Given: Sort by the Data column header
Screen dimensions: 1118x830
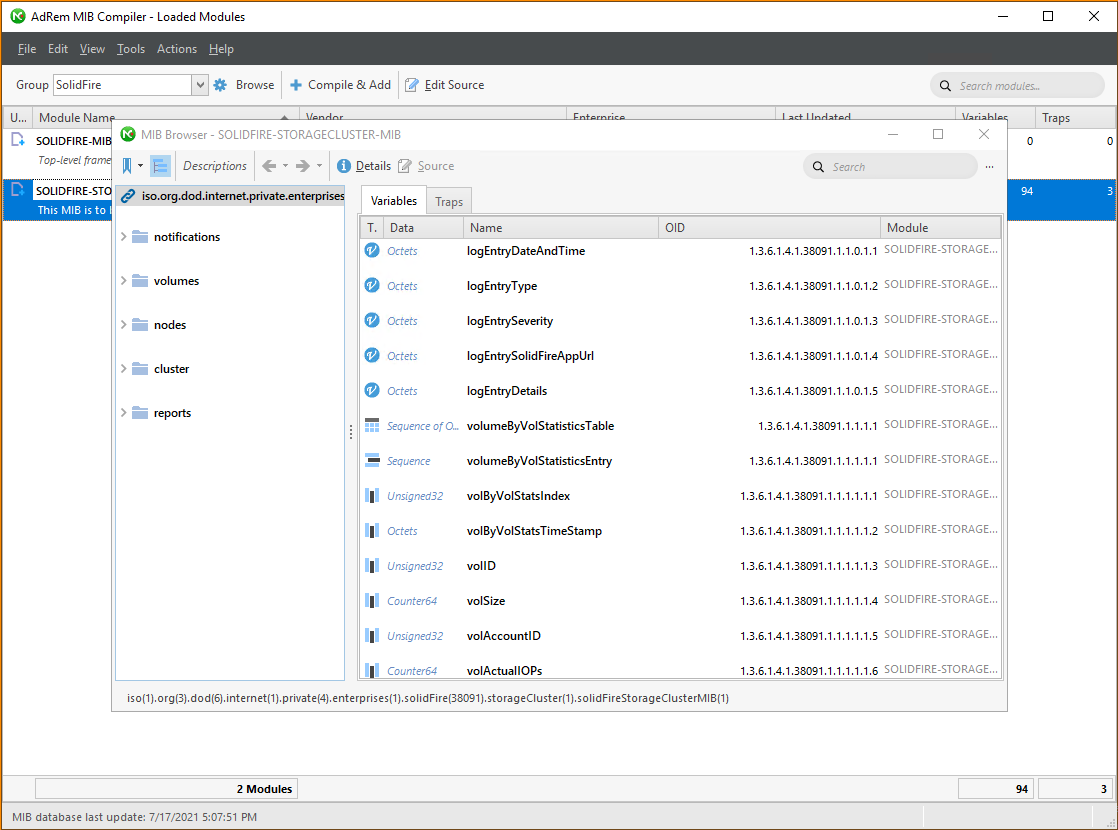Looking at the screenshot, I should coord(424,228).
